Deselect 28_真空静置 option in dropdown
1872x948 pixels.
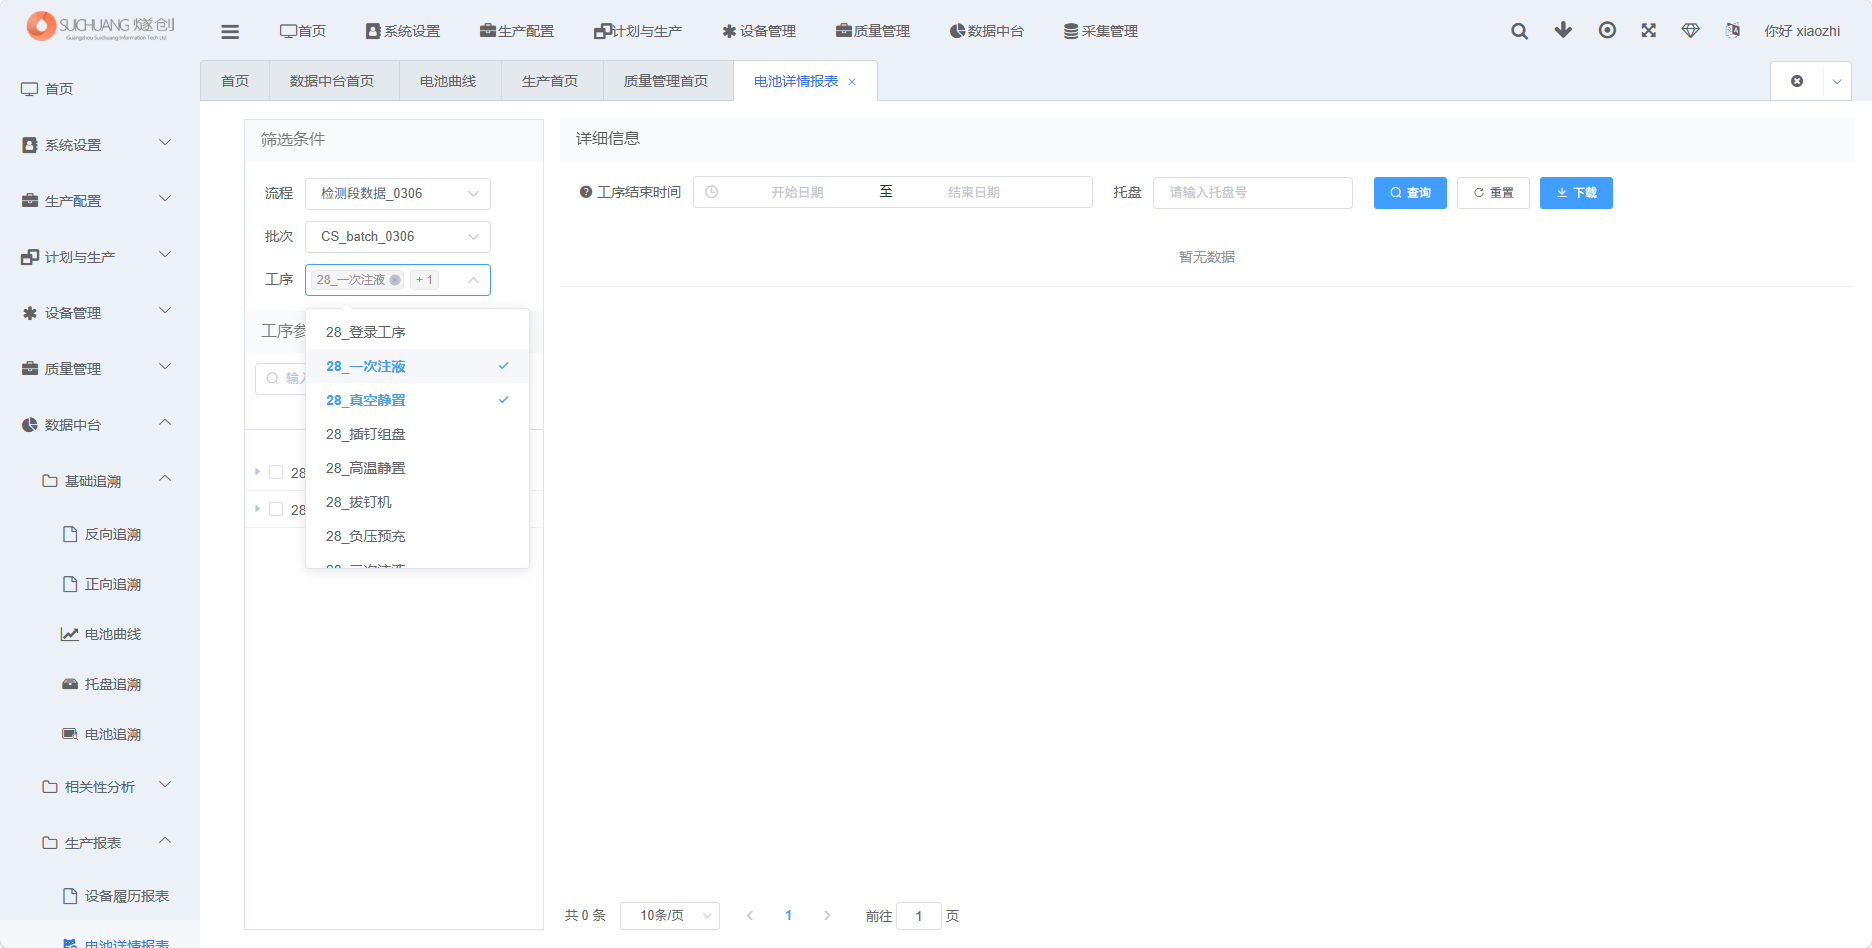[x=417, y=400]
